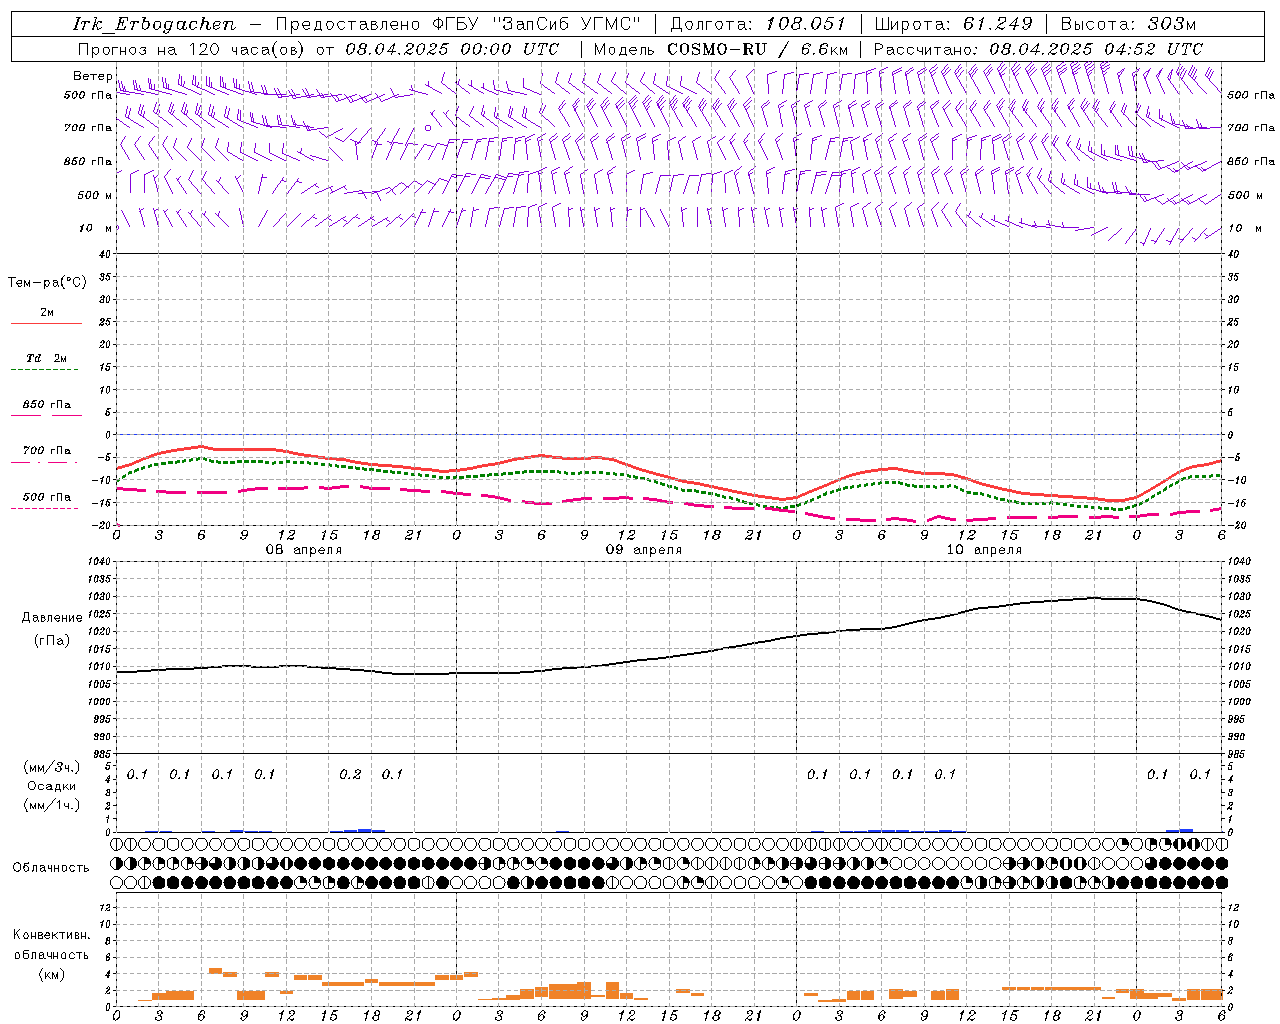Click the 0.2 precipitation amount value

click(x=350, y=774)
